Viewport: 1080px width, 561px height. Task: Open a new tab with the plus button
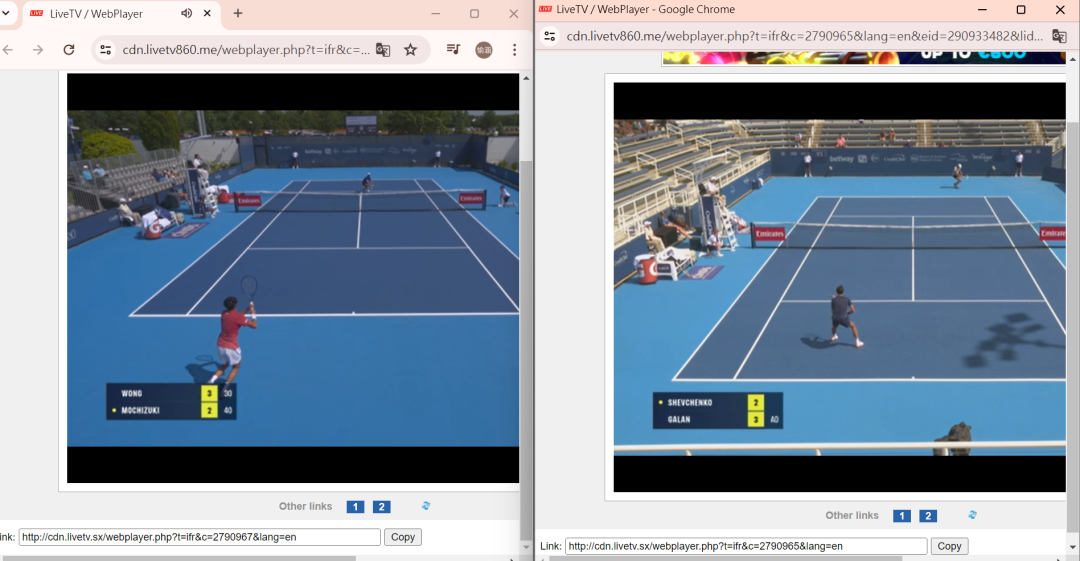click(238, 14)
